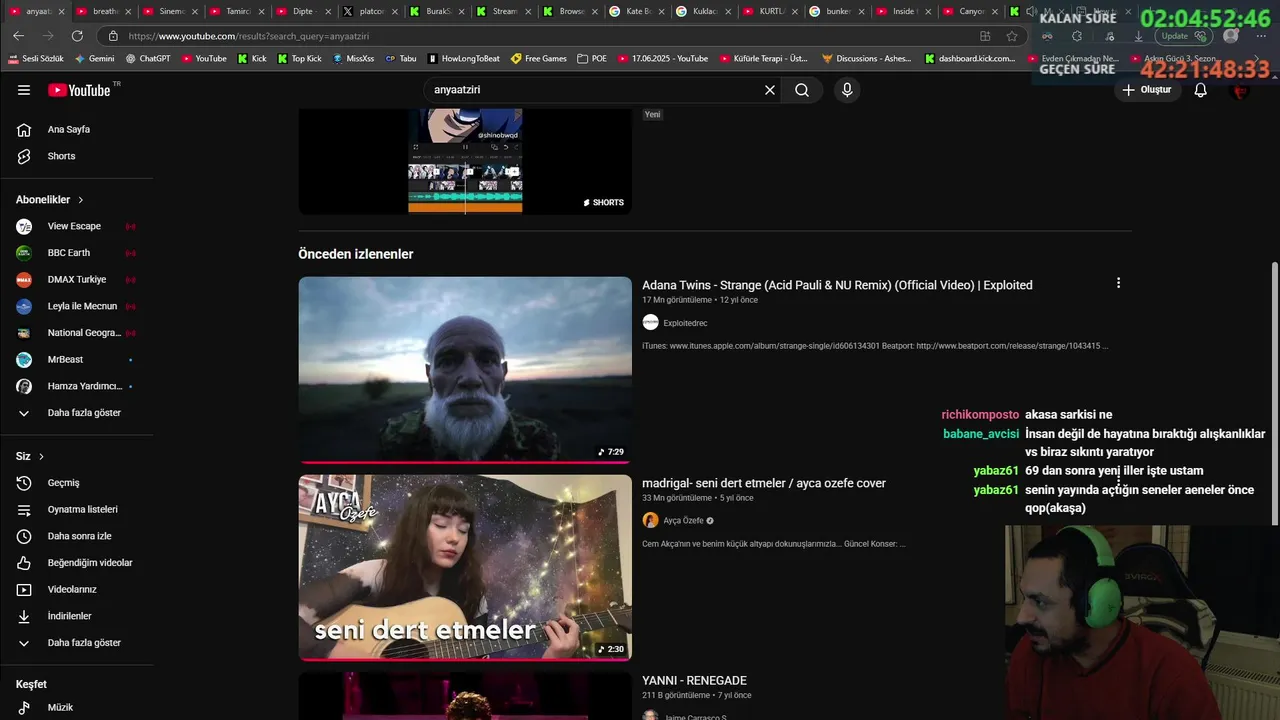
Task: Open İndirilenler downloads
Action: [77, 616]
